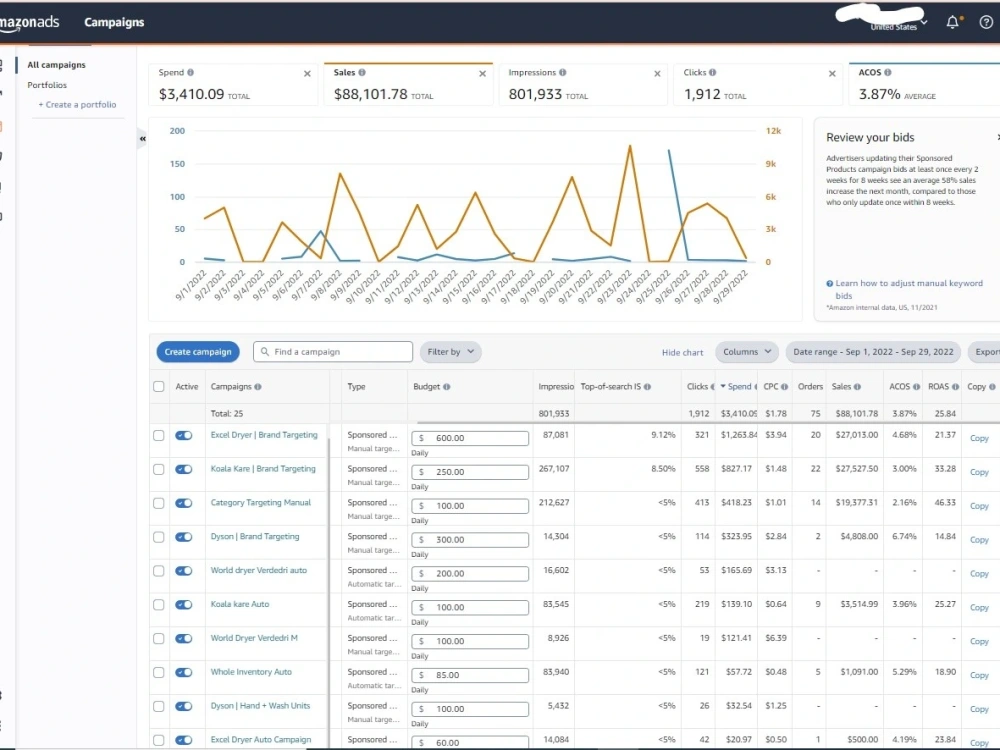Open Portfolios in sidebar
Viewport: 1000px width, 750px height.
tap(47, 85)
